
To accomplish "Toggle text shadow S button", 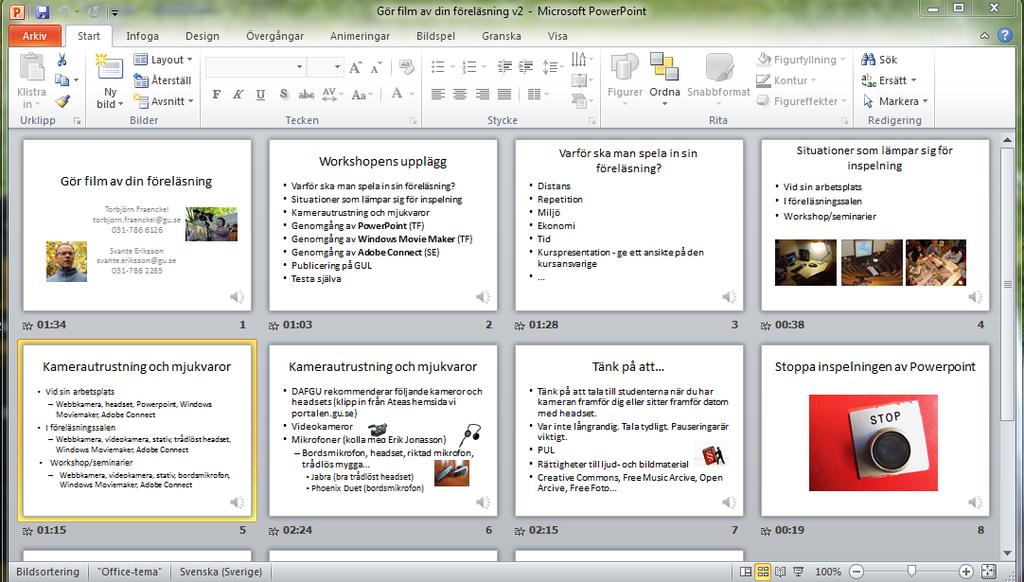I will tap(283, 94).
